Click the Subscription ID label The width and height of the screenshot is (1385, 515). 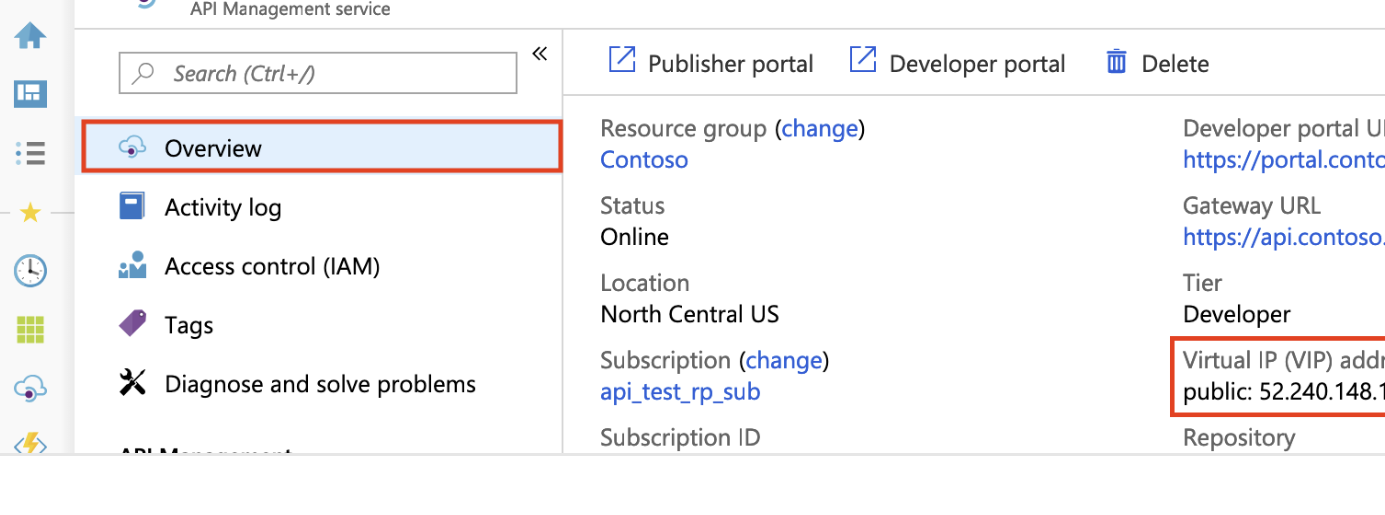680,438
